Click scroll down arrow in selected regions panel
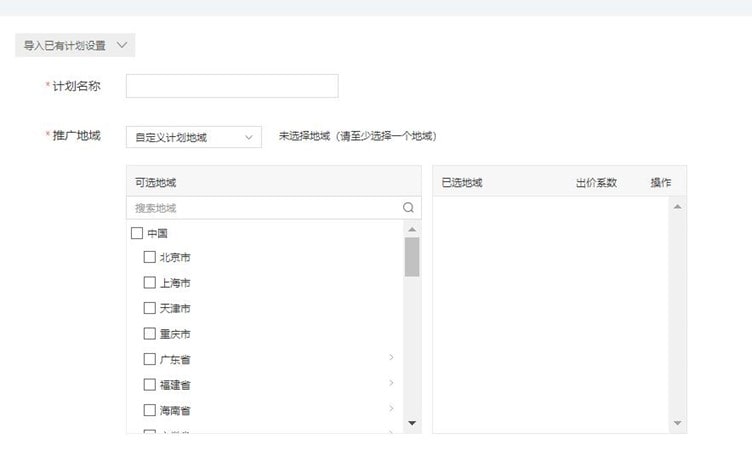752x462 pixels. tap(678, 424)
